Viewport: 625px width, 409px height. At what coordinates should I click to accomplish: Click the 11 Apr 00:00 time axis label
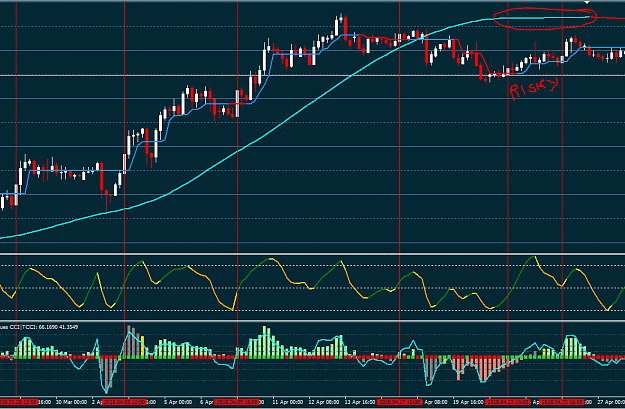click(287, 402)
